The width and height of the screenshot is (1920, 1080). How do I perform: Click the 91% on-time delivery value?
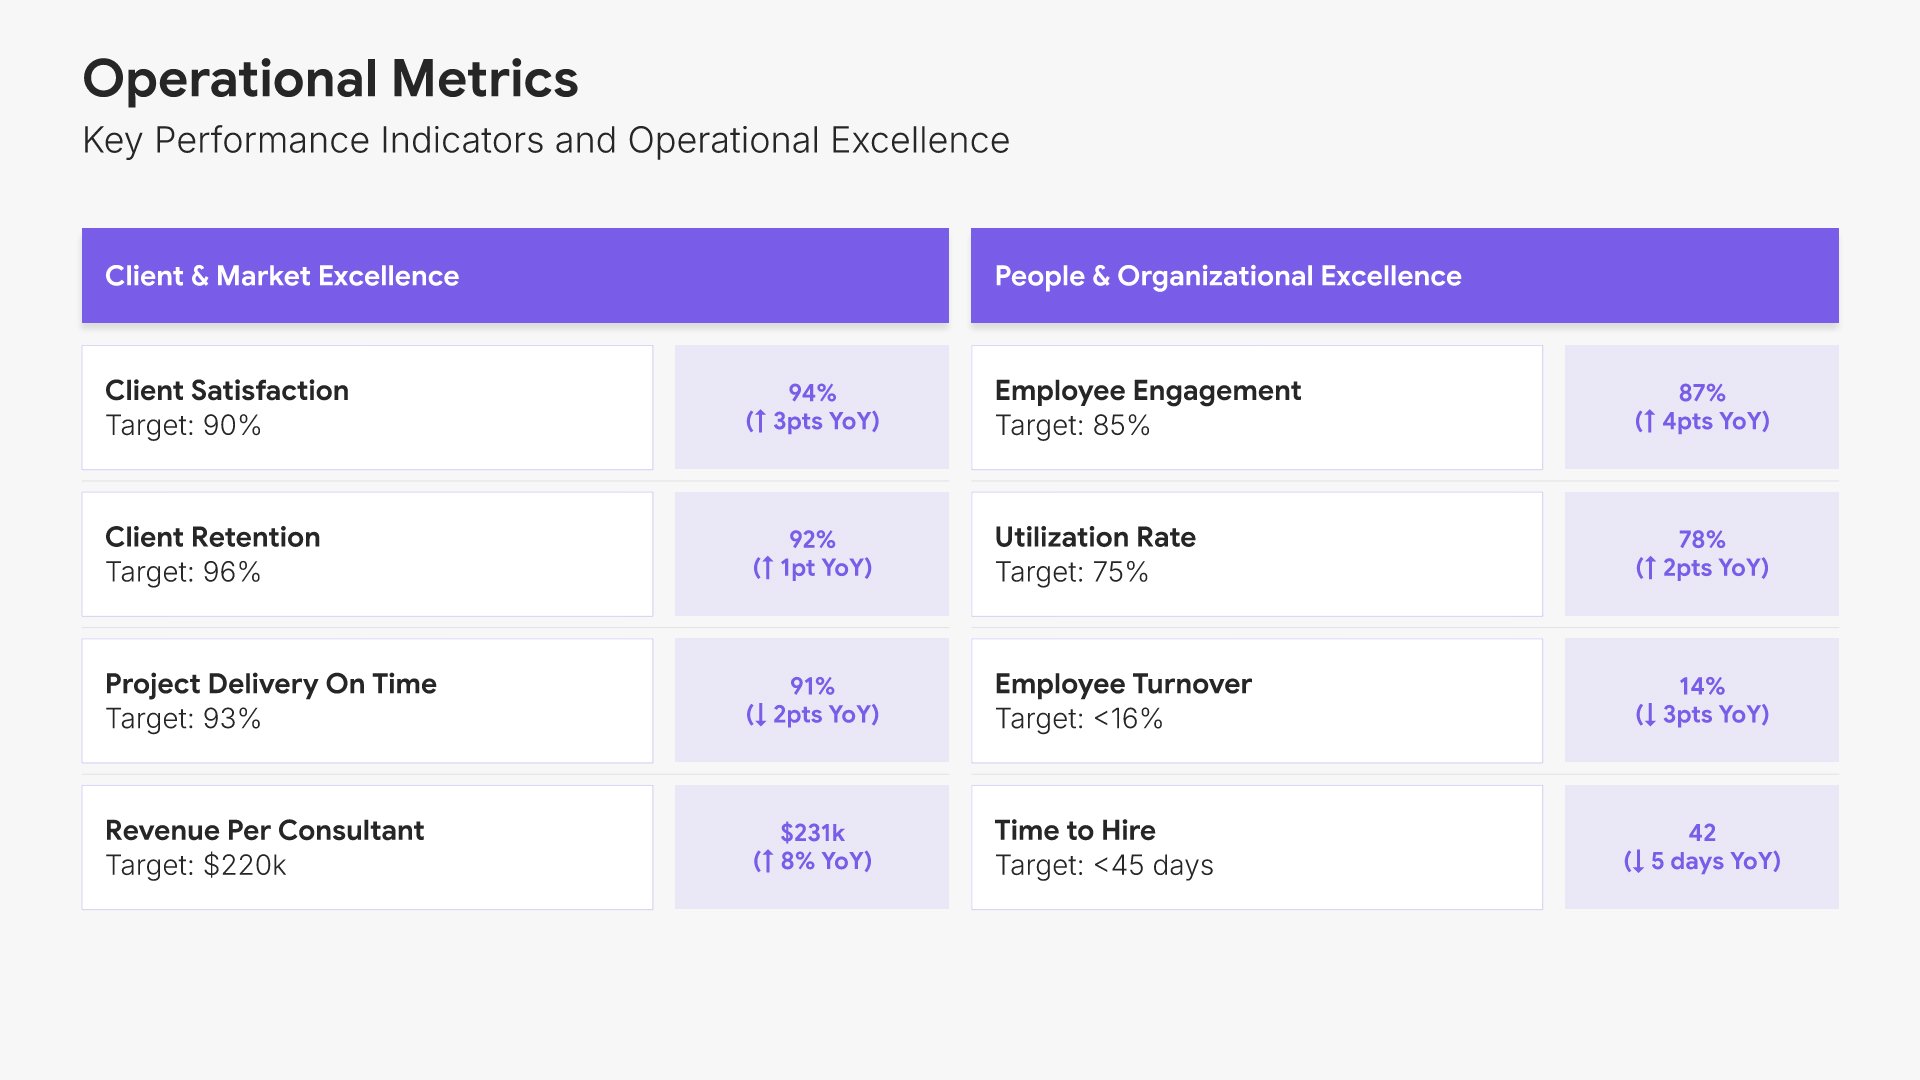812,701
